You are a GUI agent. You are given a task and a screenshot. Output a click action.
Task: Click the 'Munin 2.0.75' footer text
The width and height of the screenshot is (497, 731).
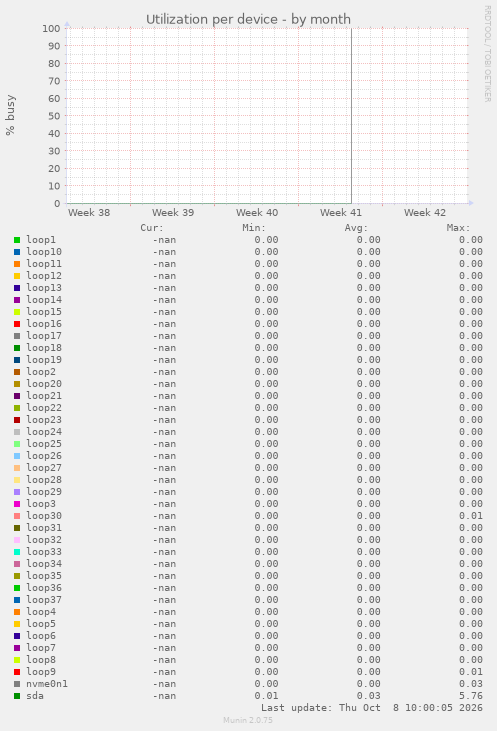tap(248, 720)
